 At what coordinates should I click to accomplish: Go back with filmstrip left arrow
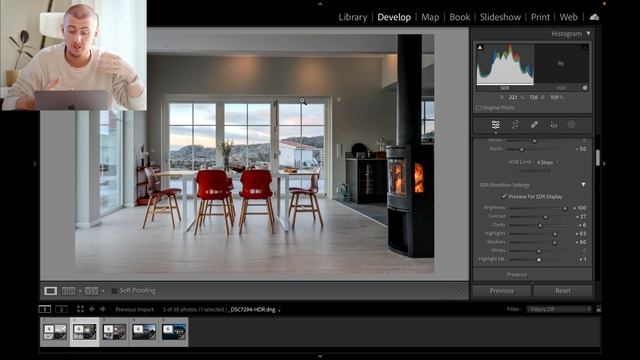(x=92, y=309)
